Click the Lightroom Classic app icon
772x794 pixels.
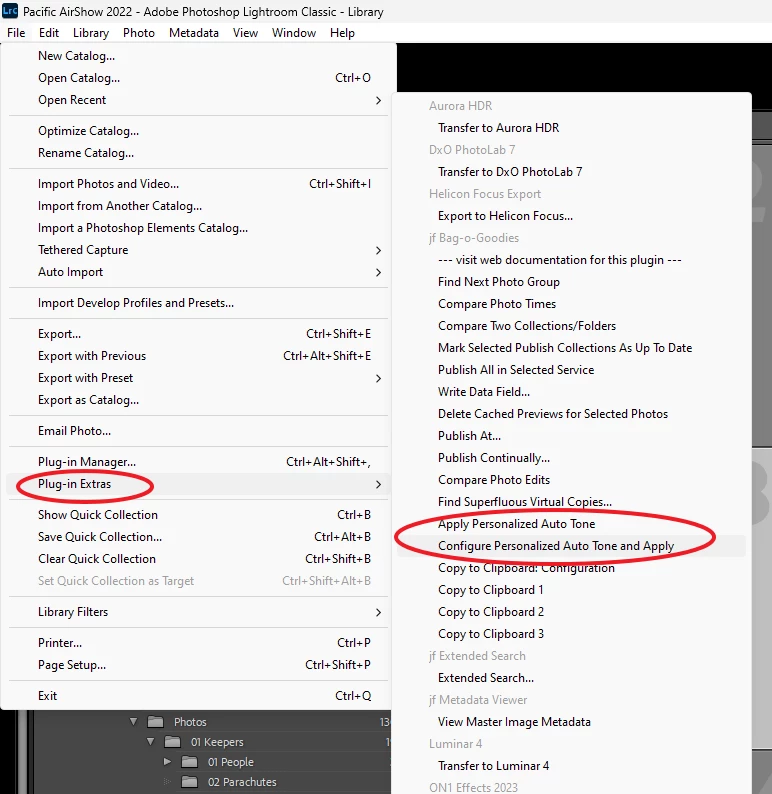10,11
